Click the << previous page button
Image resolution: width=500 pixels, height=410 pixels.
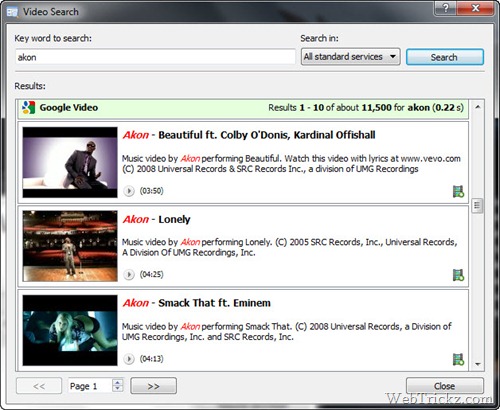point(39,386)
